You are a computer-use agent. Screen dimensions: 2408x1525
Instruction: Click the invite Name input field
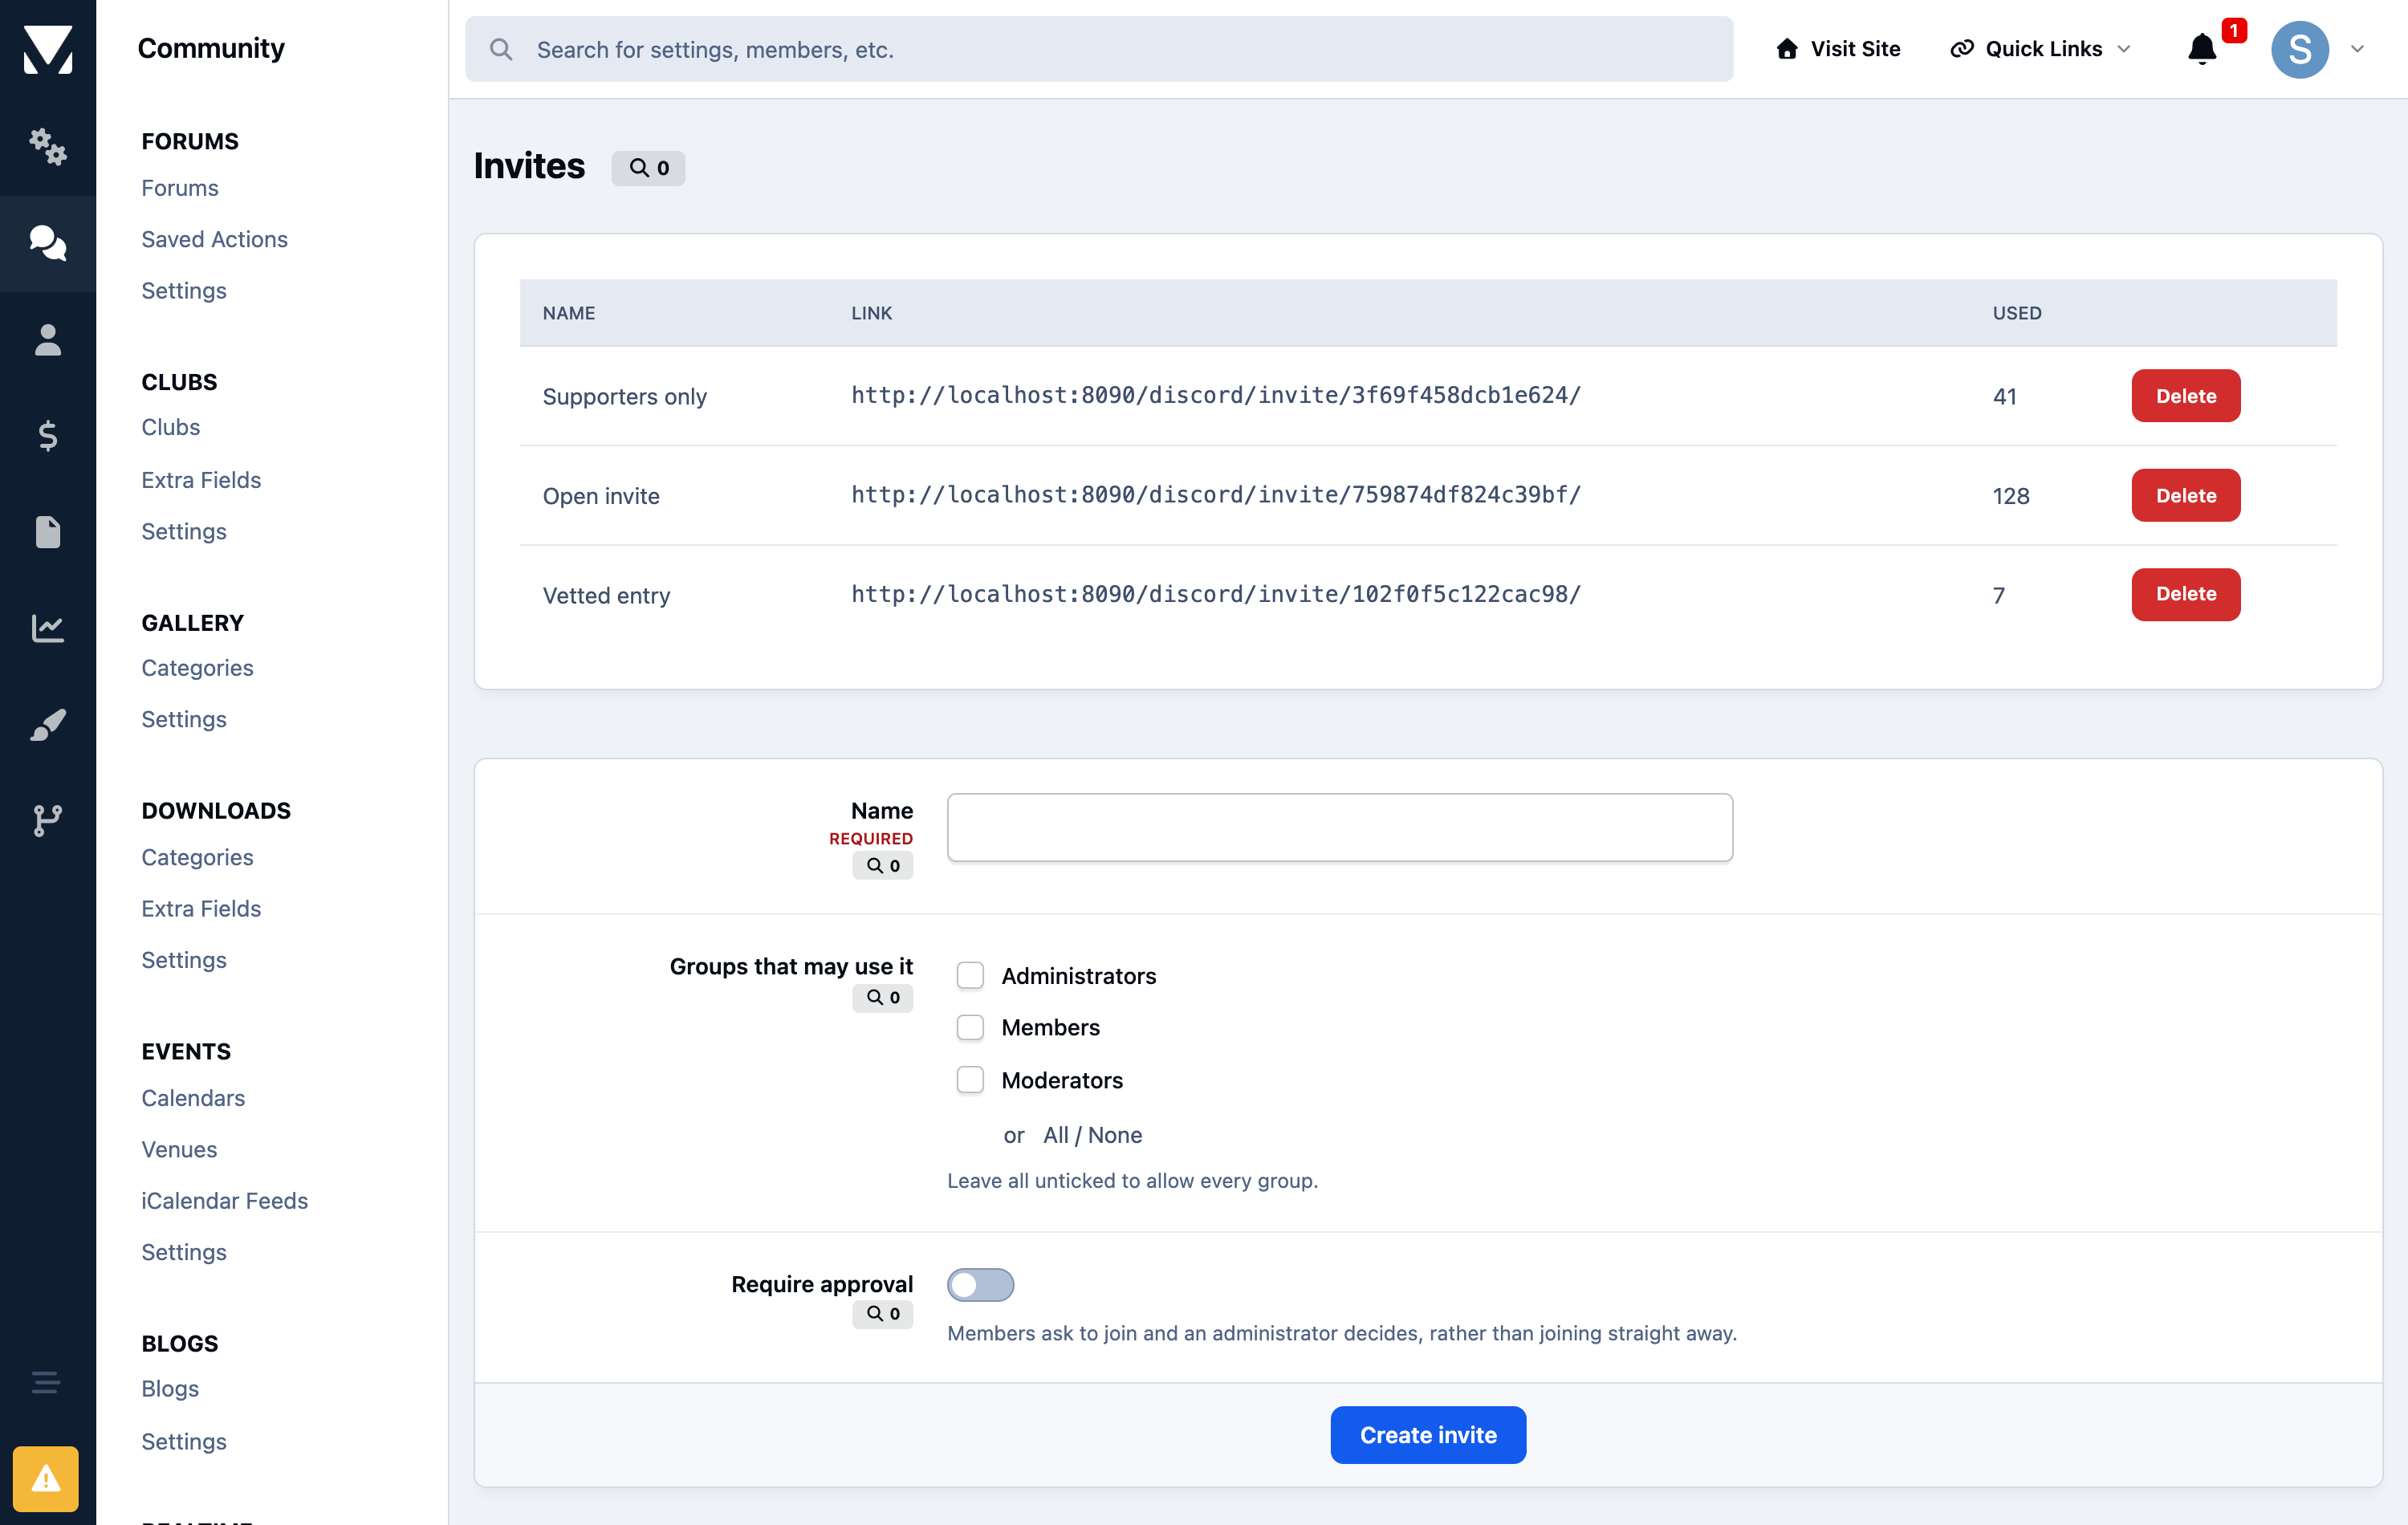[1340, 827]
